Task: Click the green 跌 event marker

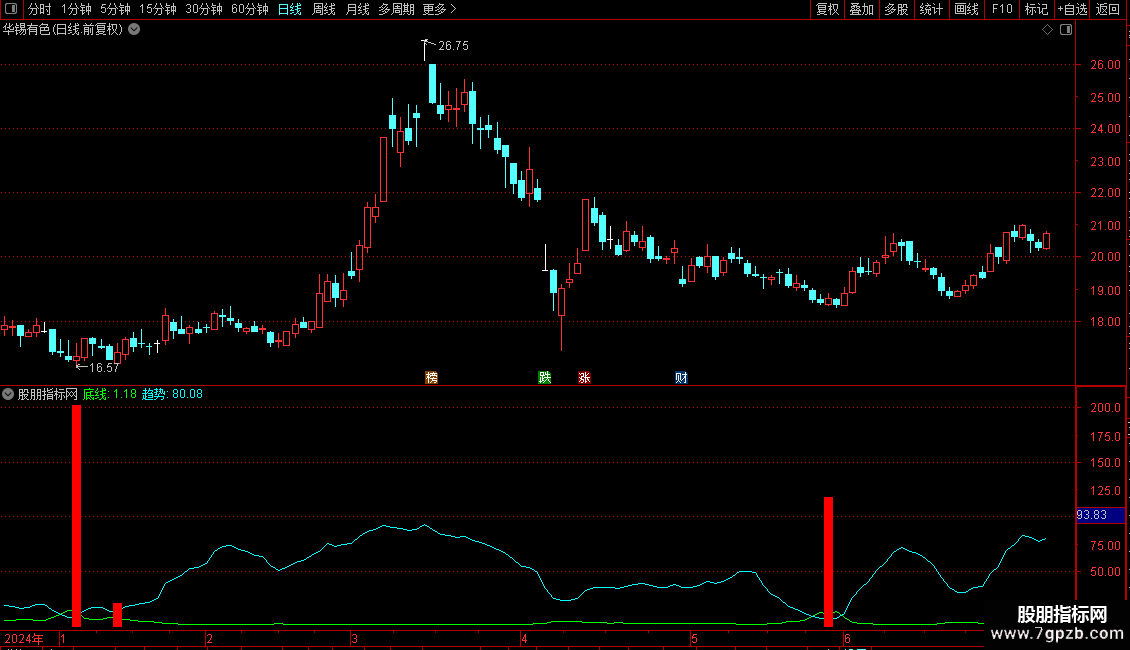Action: coord(545,378)
